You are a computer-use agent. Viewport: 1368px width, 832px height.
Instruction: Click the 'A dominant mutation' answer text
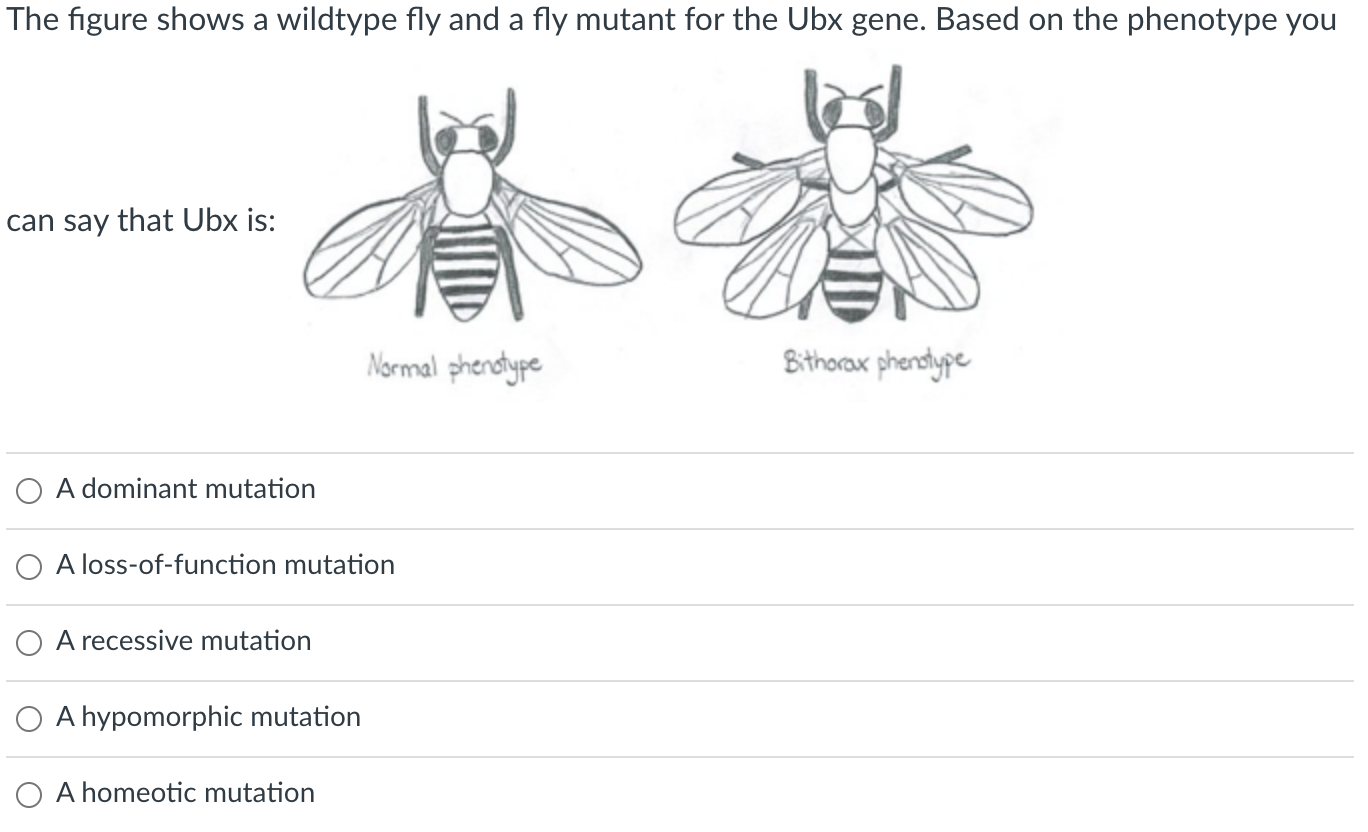coord(186,490)
